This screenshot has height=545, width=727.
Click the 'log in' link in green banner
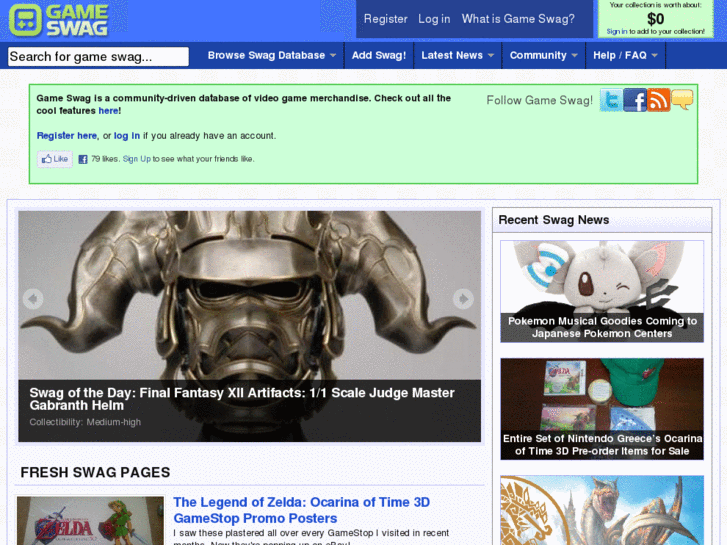(x=127, y=136)
